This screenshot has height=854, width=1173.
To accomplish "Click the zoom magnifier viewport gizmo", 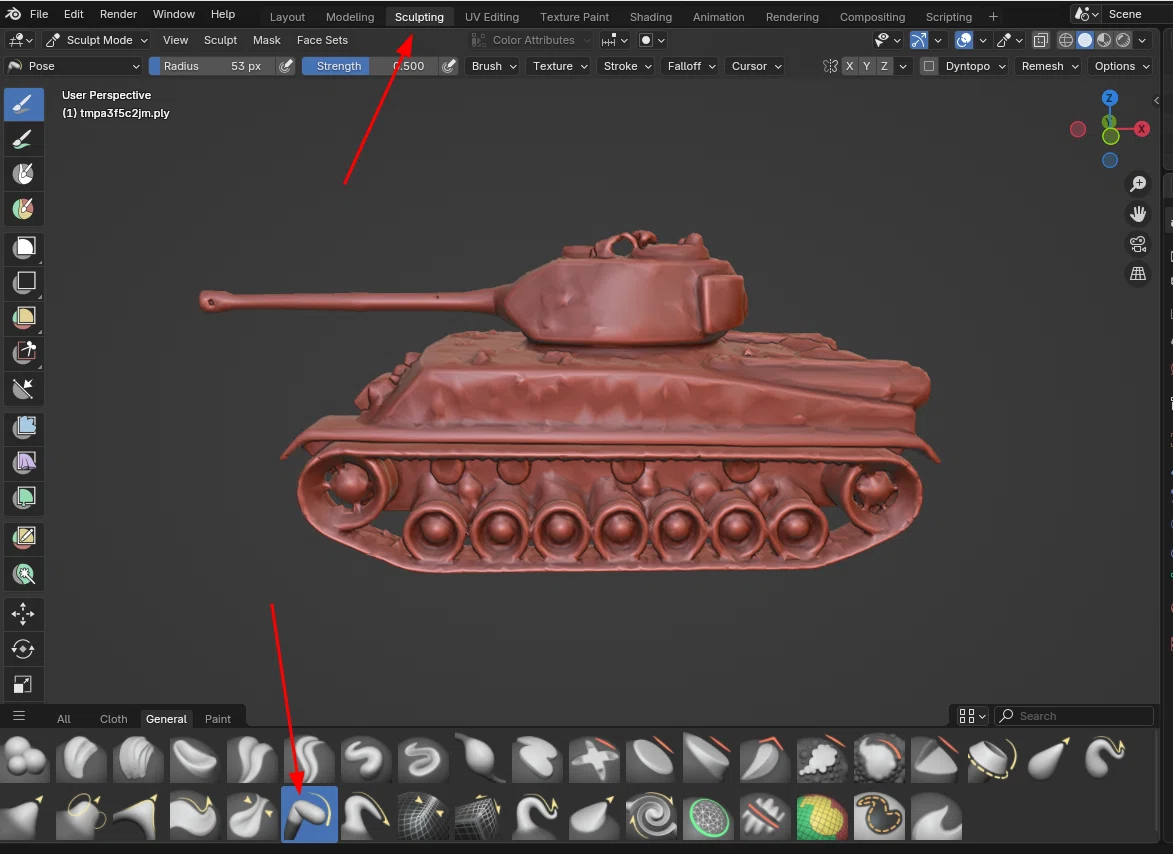I will point(1138,184).
